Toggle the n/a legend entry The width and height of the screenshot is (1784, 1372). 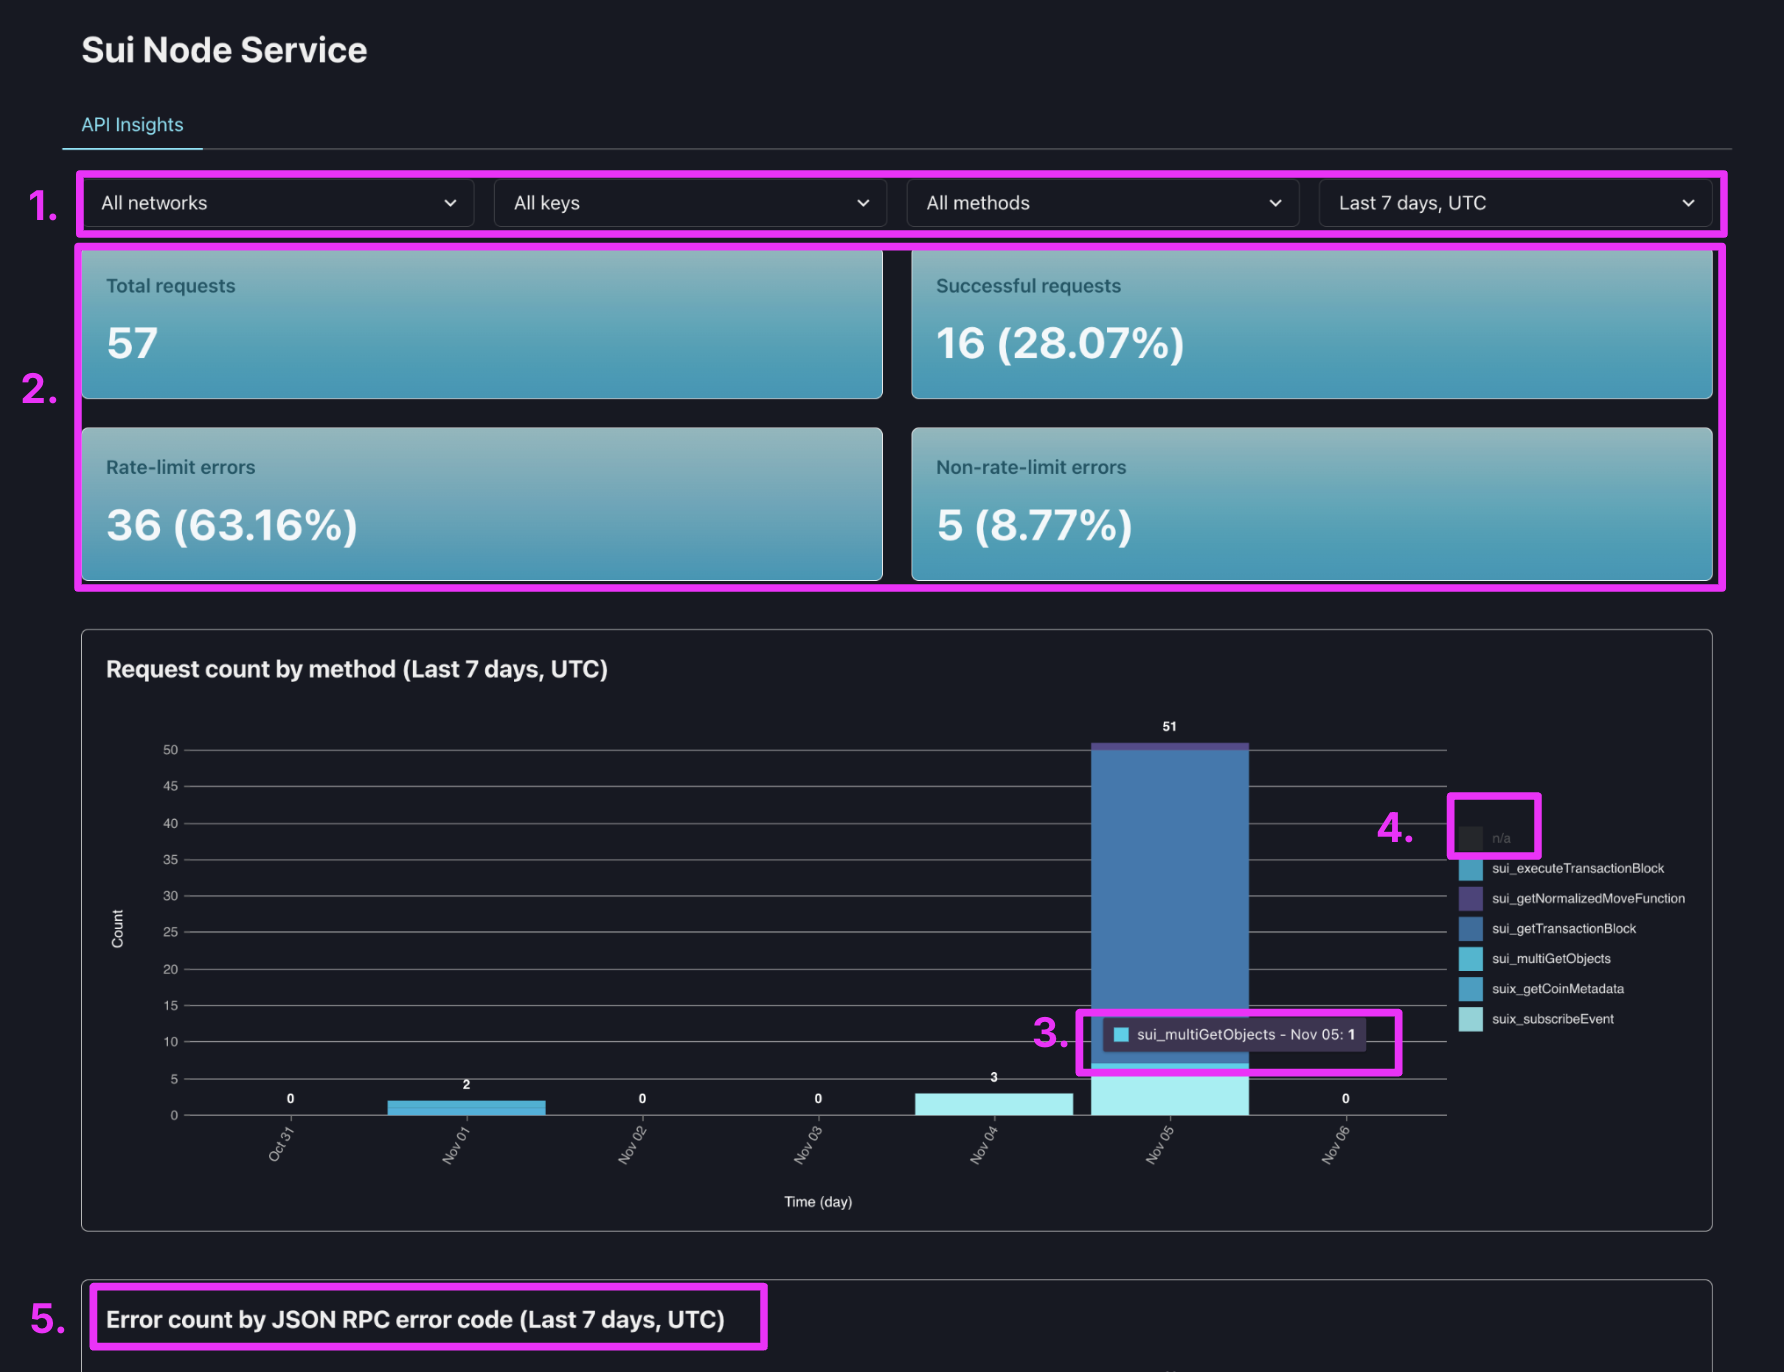(x=1485, y=838)
